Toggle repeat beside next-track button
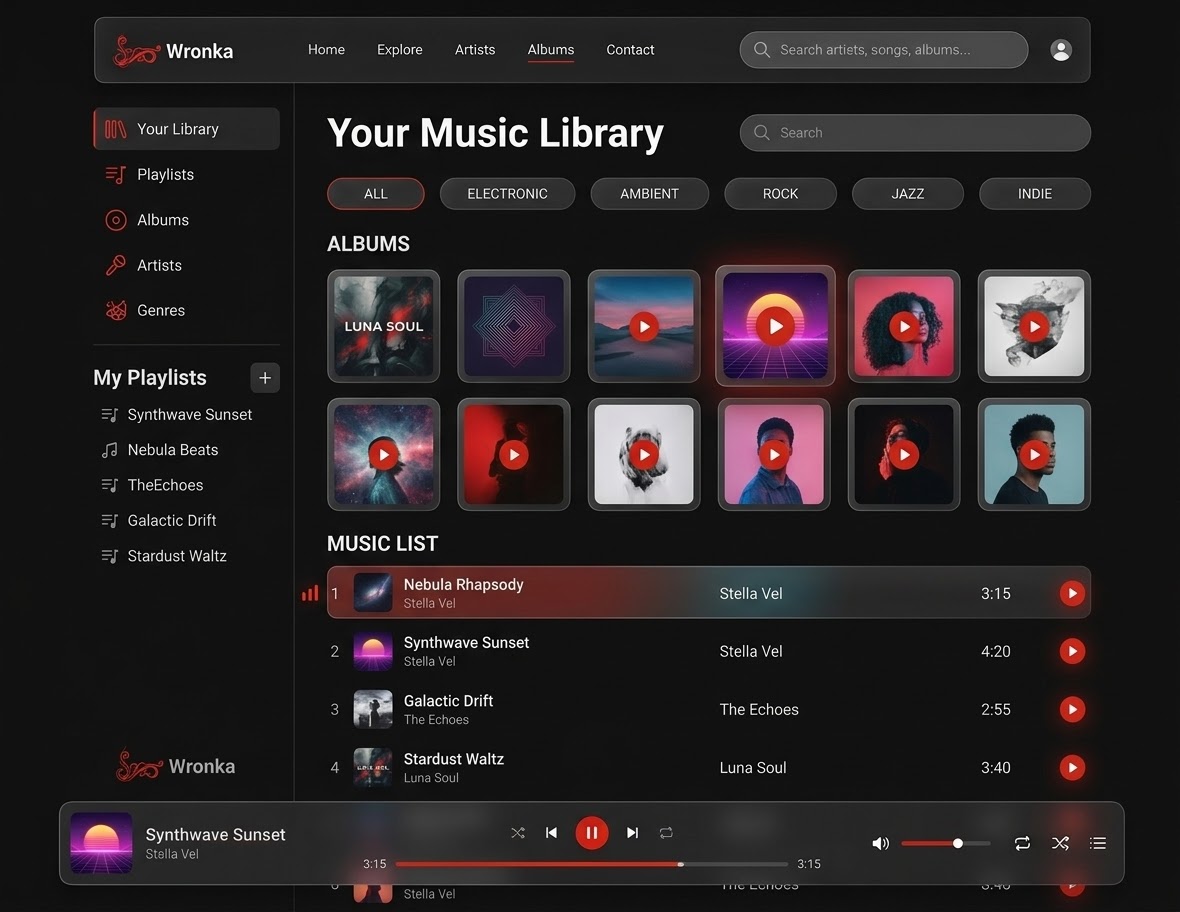This screenshot has width=1180, height=912. click(666, 833)
